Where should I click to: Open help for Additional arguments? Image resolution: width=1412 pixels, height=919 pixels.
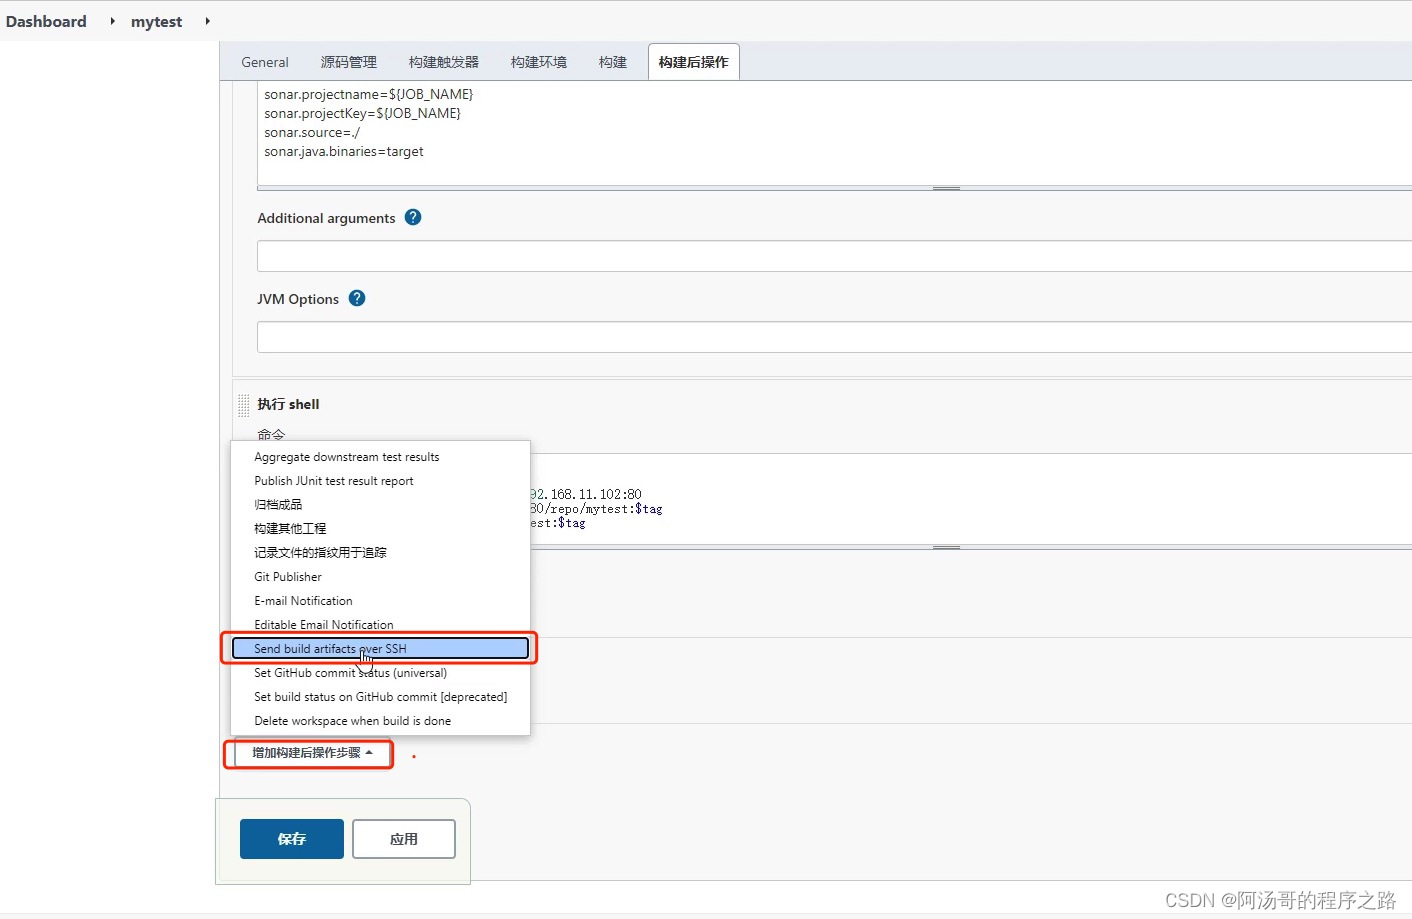[413, 217]
